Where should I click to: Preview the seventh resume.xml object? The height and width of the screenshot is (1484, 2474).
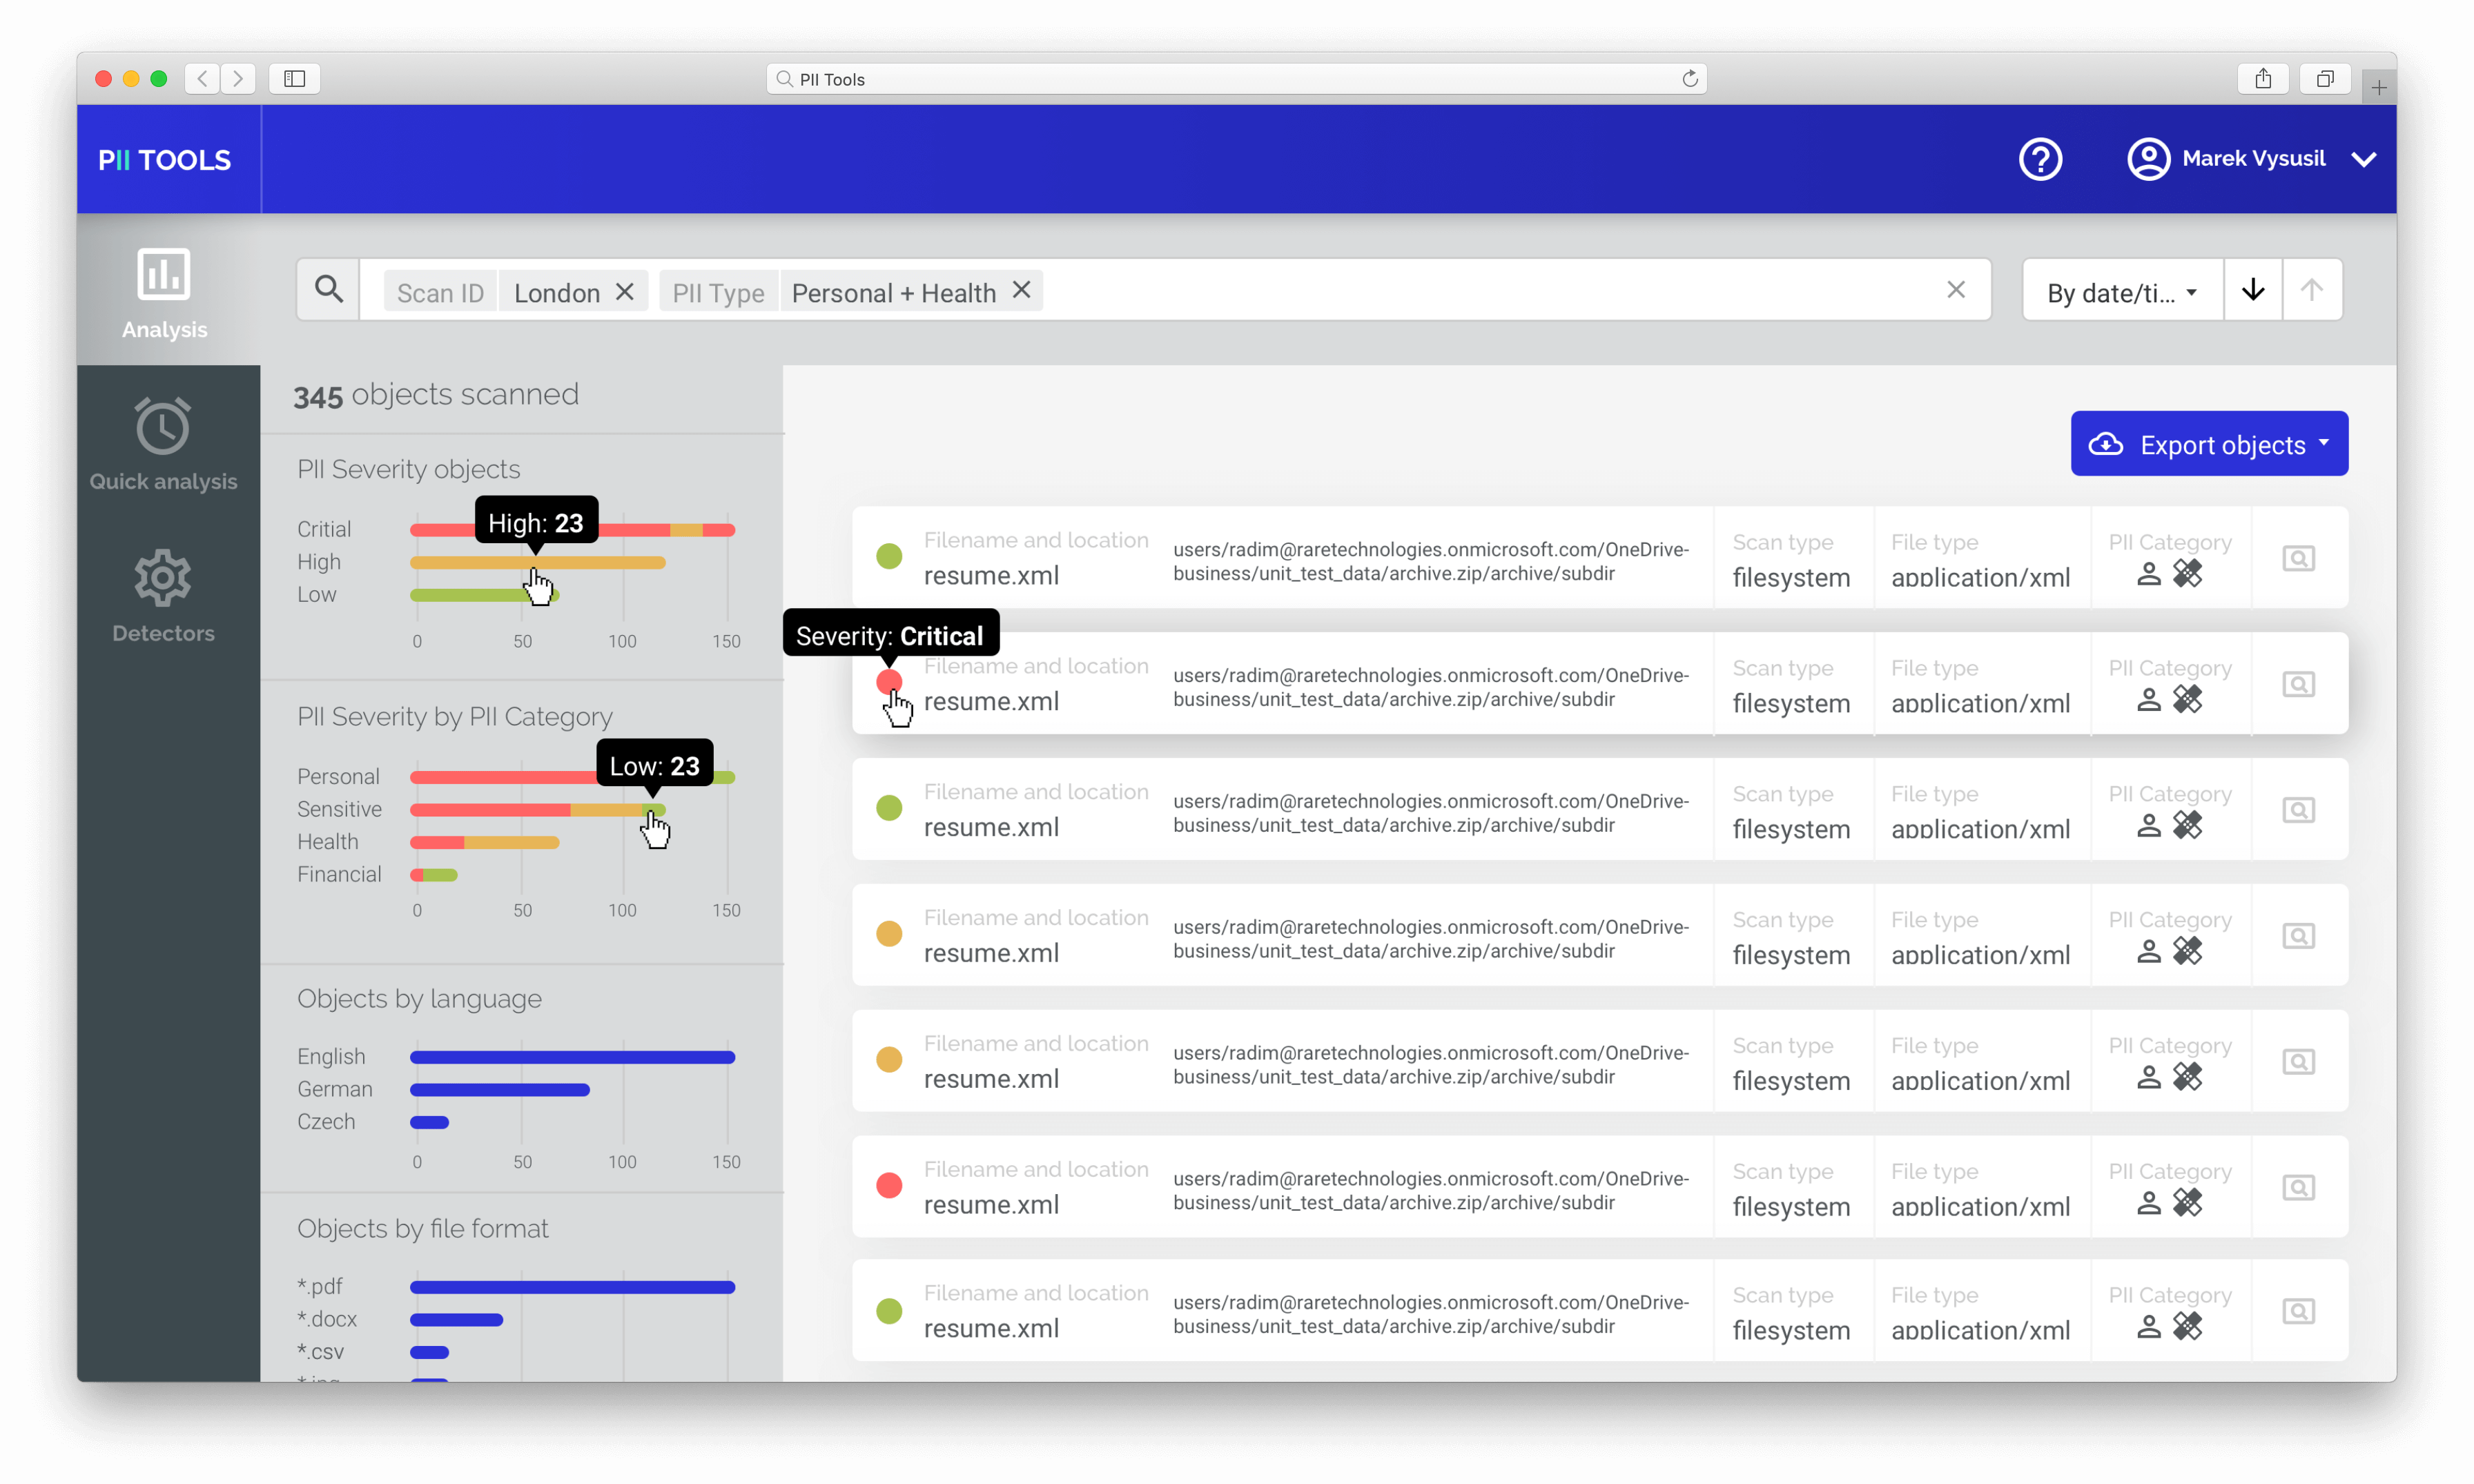pyautogui.click(x=2298, y=1312)
